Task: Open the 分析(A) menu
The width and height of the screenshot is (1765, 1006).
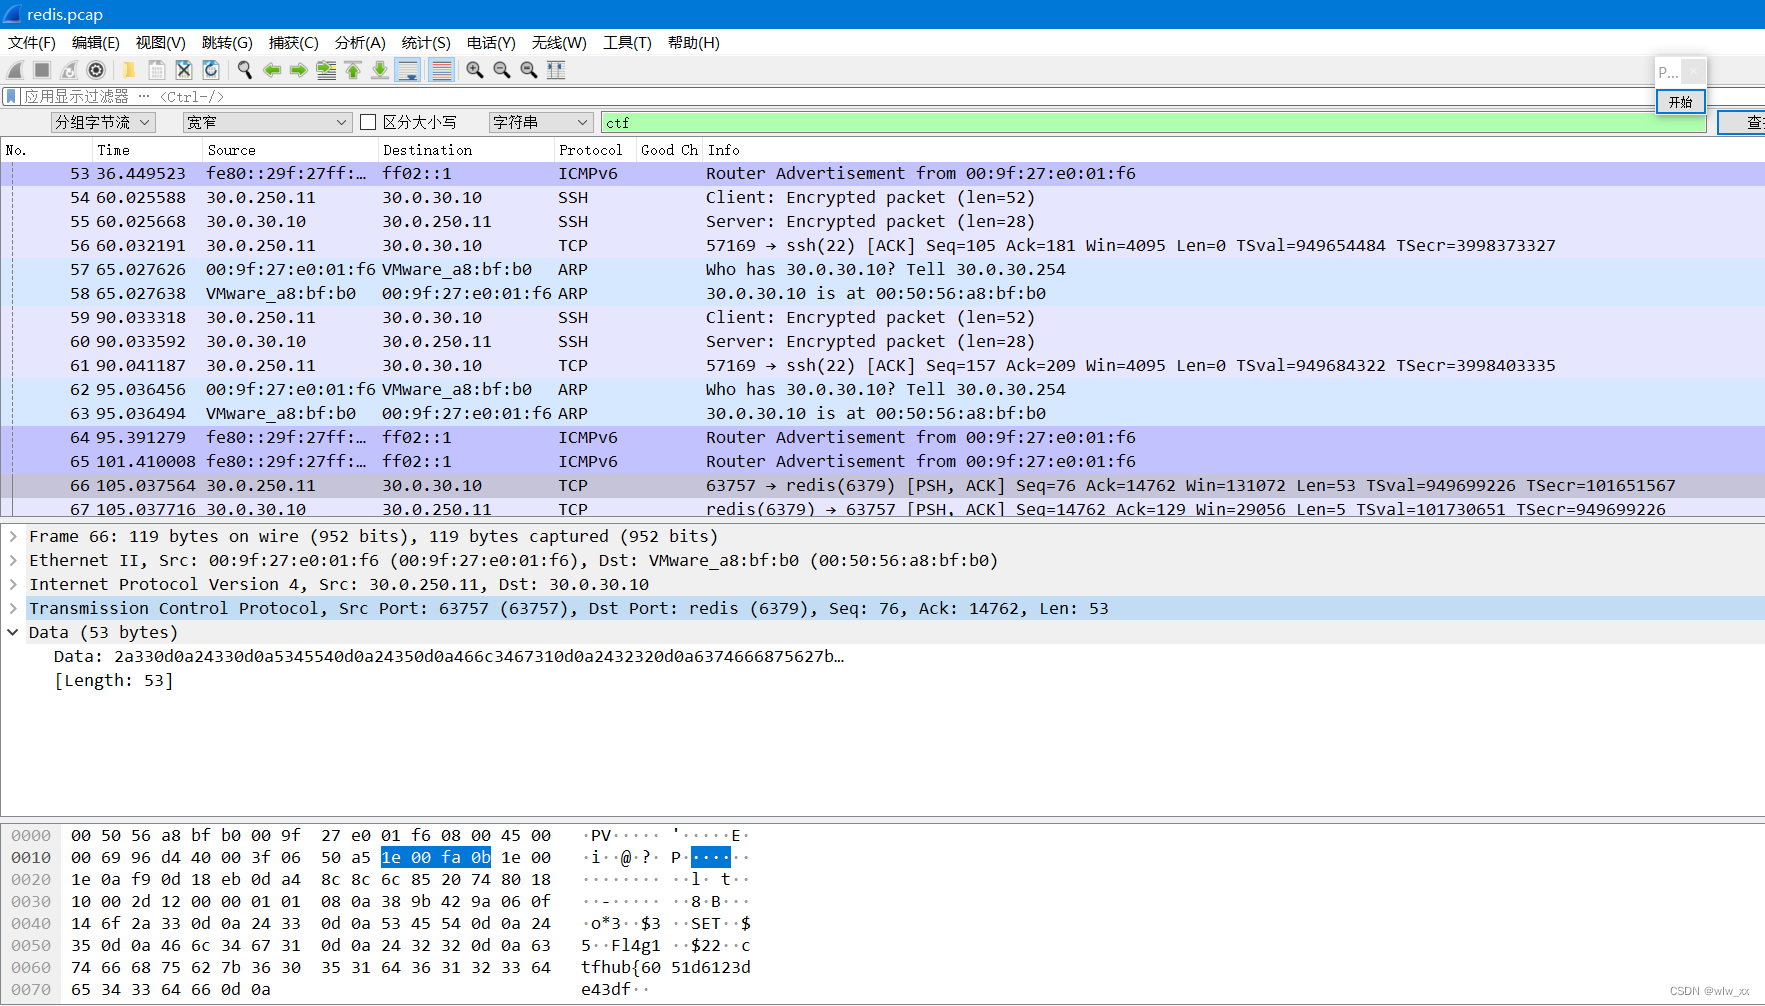Action: pos(360,43)
